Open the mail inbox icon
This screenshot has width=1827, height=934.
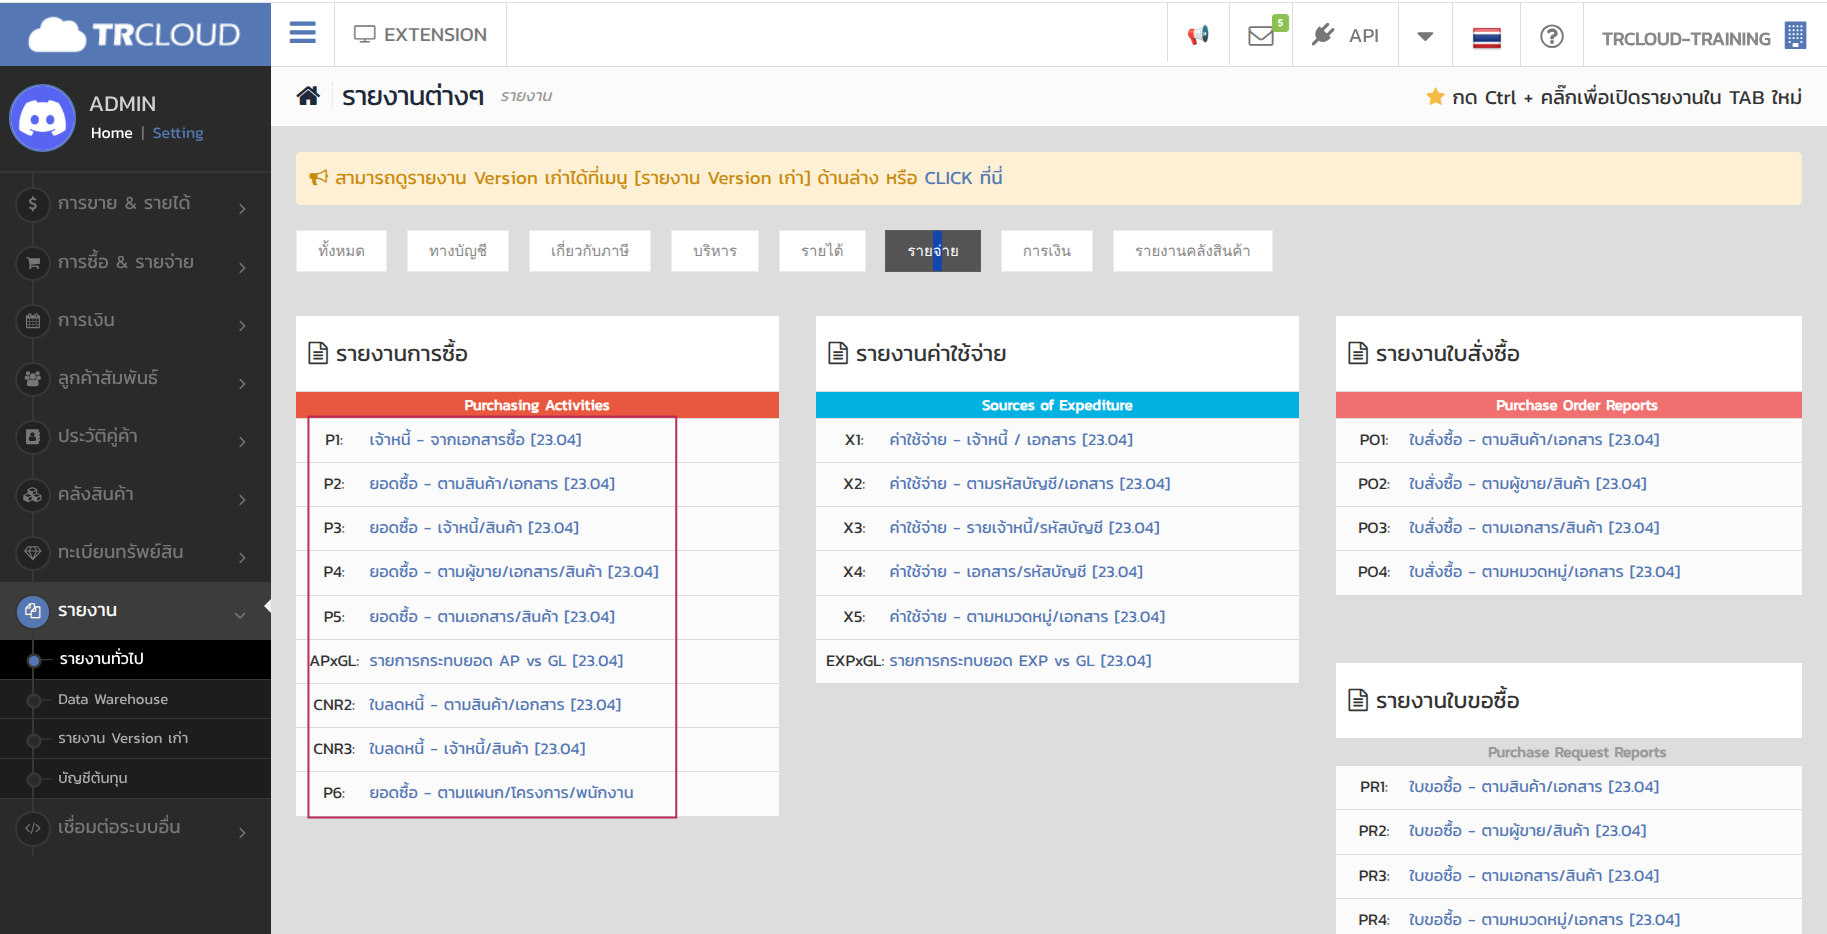point(1261,36)
